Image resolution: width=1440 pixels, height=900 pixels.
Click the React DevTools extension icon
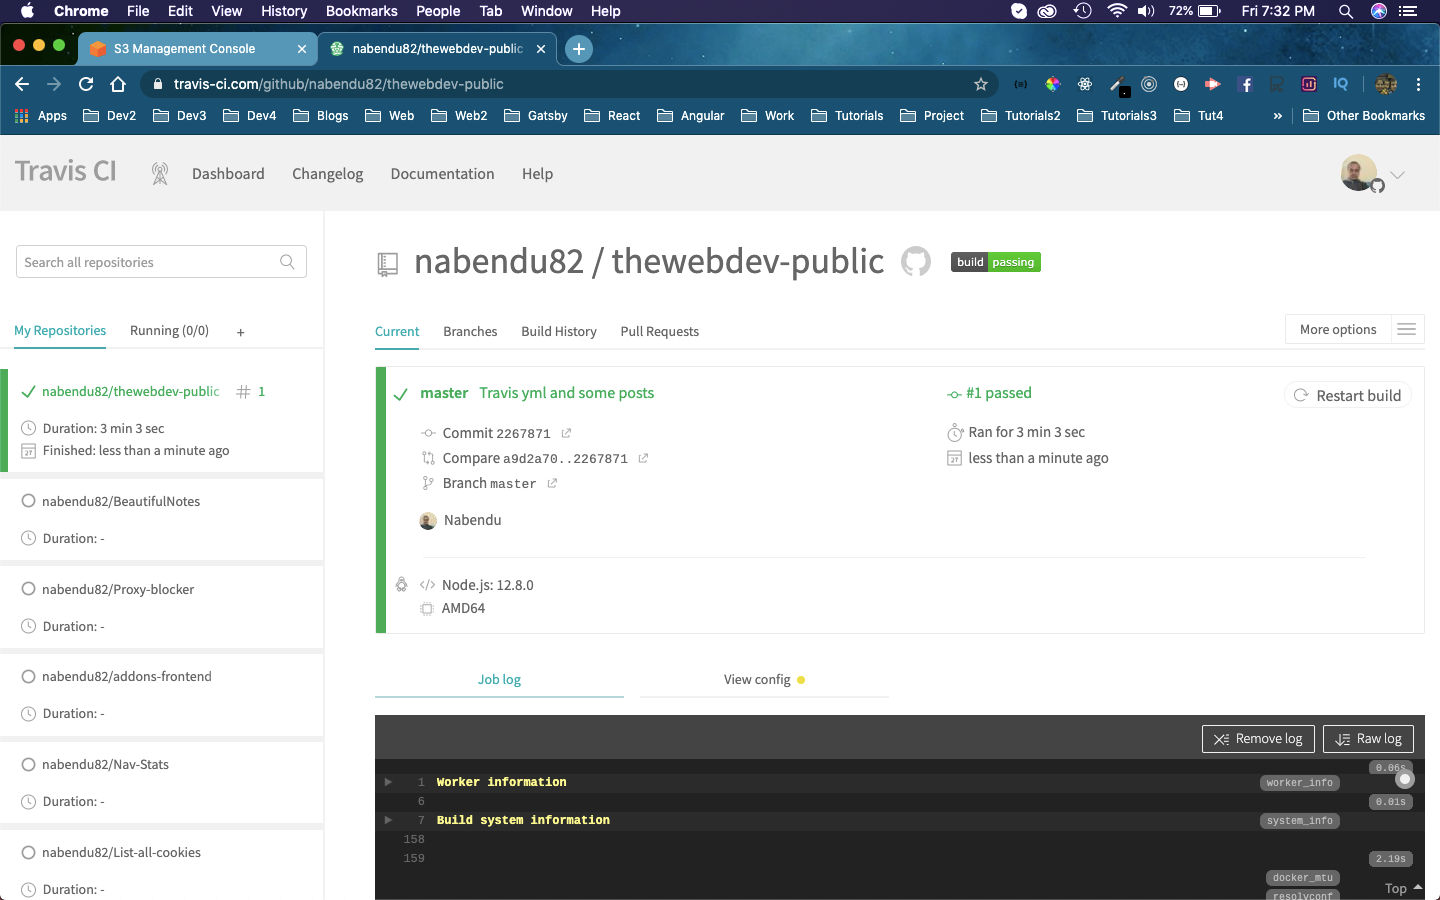(x=1085, y=84)
